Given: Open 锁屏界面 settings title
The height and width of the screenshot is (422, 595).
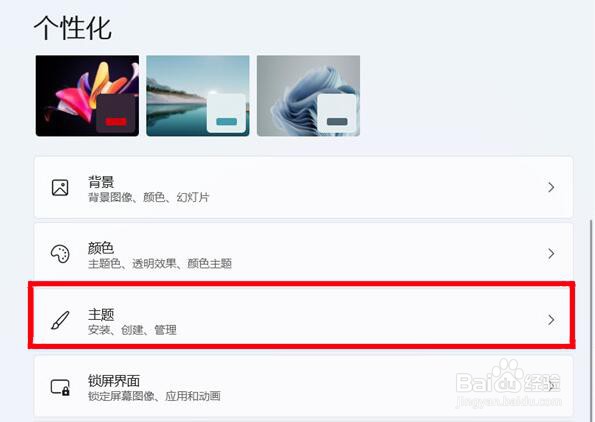Looking at the screenshot, I should point(114,381).
